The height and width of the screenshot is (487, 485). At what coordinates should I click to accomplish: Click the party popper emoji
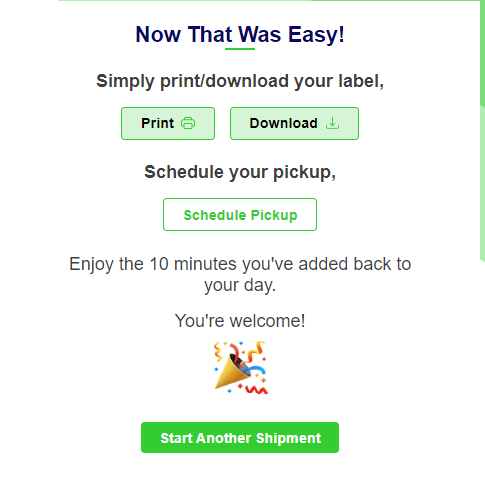pyautogui.click(x=240, y=367)
